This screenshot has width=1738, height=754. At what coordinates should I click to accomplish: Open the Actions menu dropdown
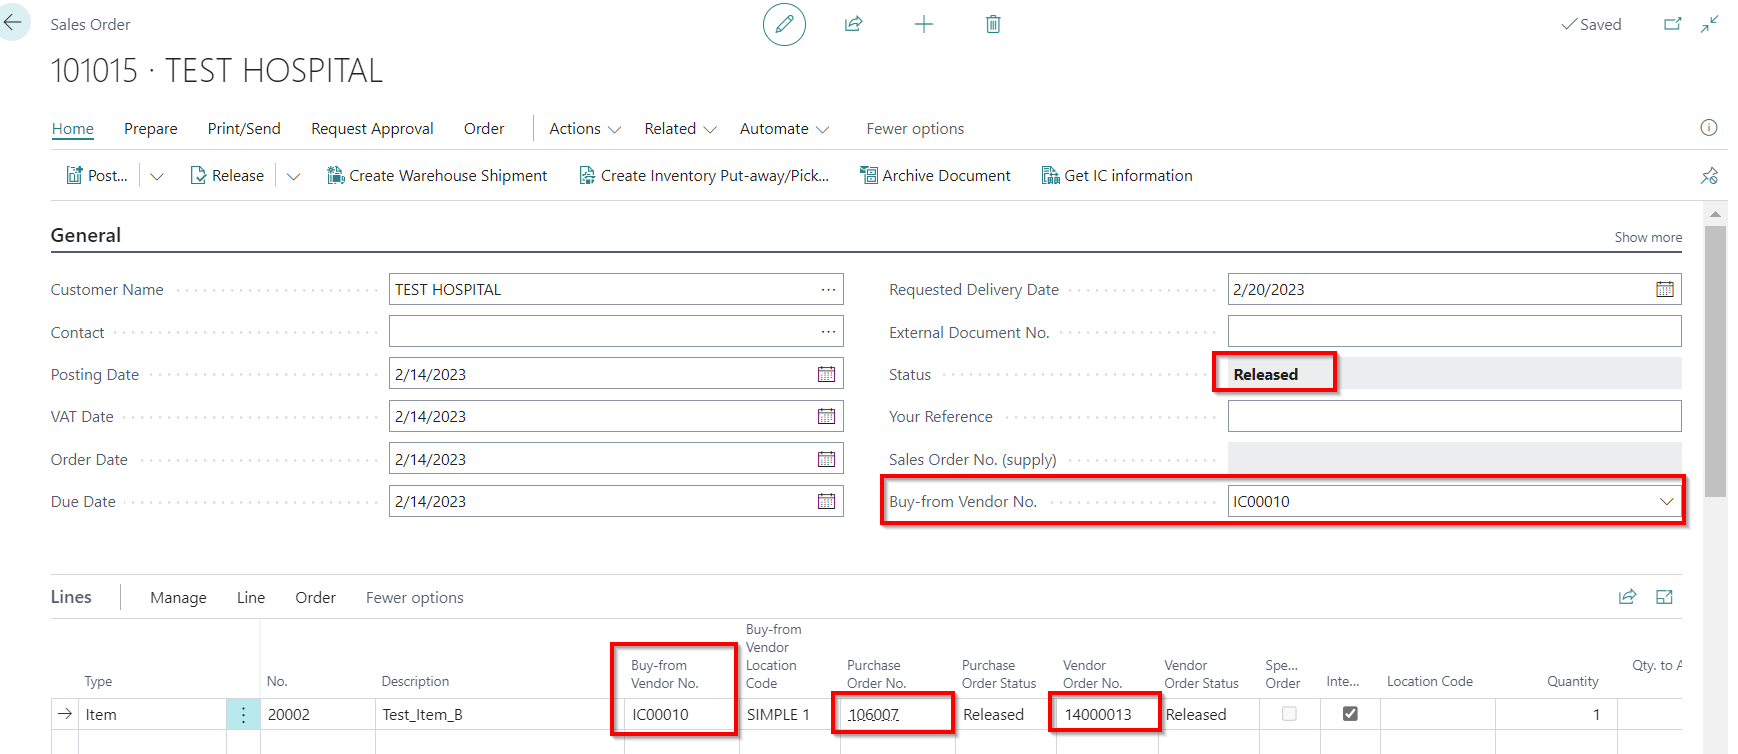(x=585, y=129)
